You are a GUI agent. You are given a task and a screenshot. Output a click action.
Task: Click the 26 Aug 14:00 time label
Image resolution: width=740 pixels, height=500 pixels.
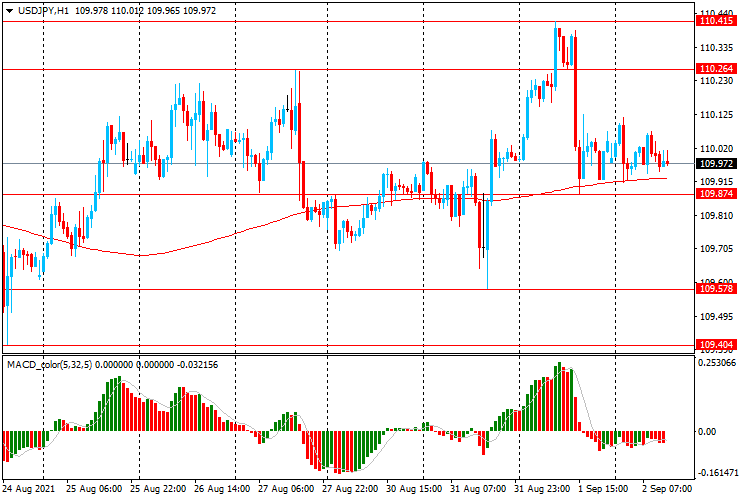pos(222,489)
